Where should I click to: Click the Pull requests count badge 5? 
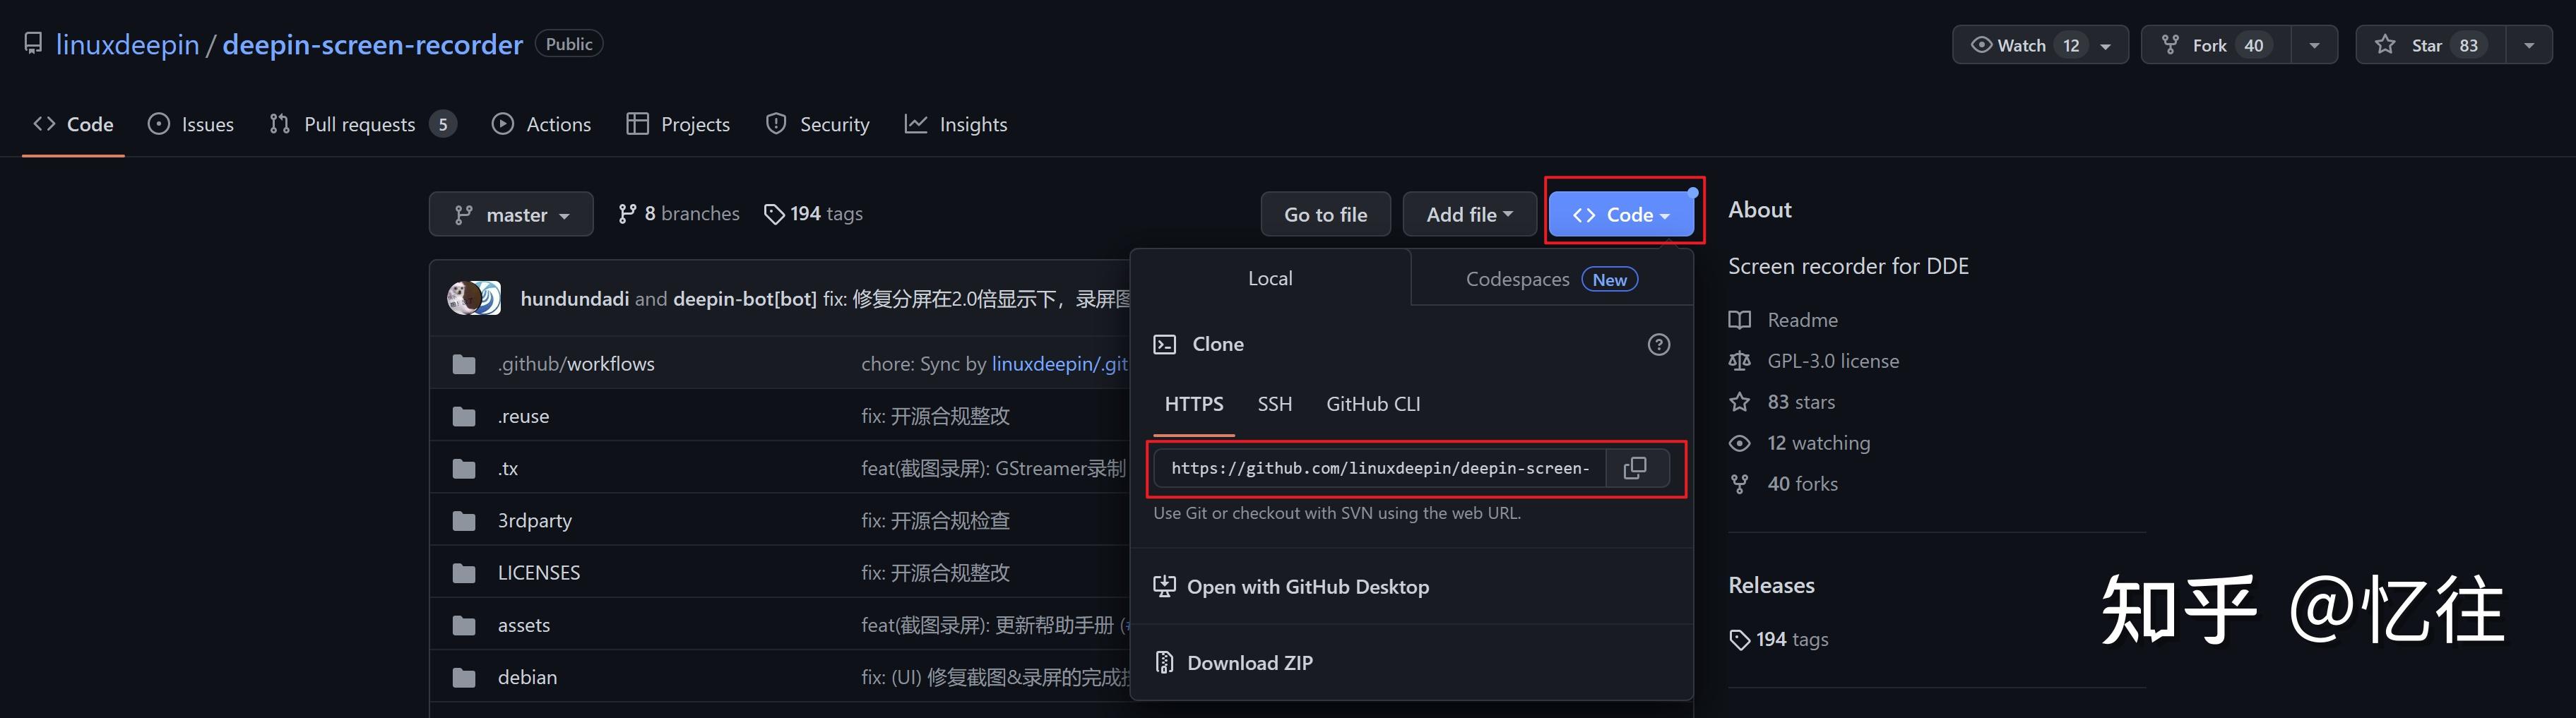coord(443,124)
